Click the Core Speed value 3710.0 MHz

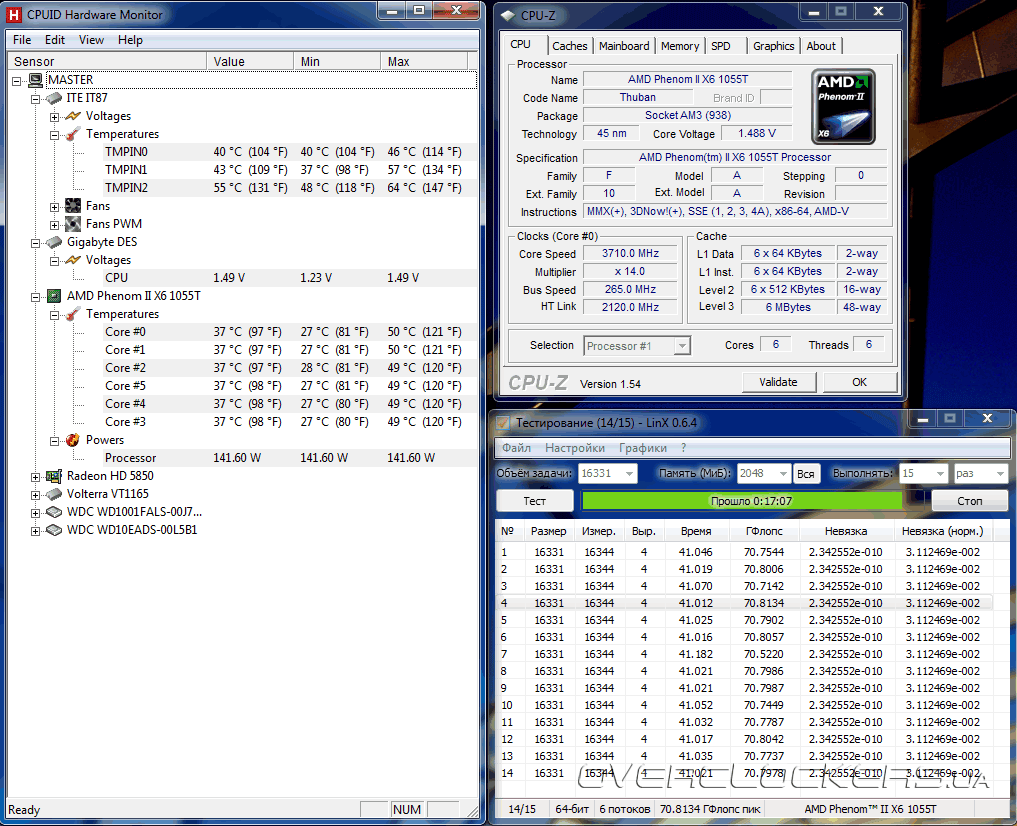click(630, 254)
